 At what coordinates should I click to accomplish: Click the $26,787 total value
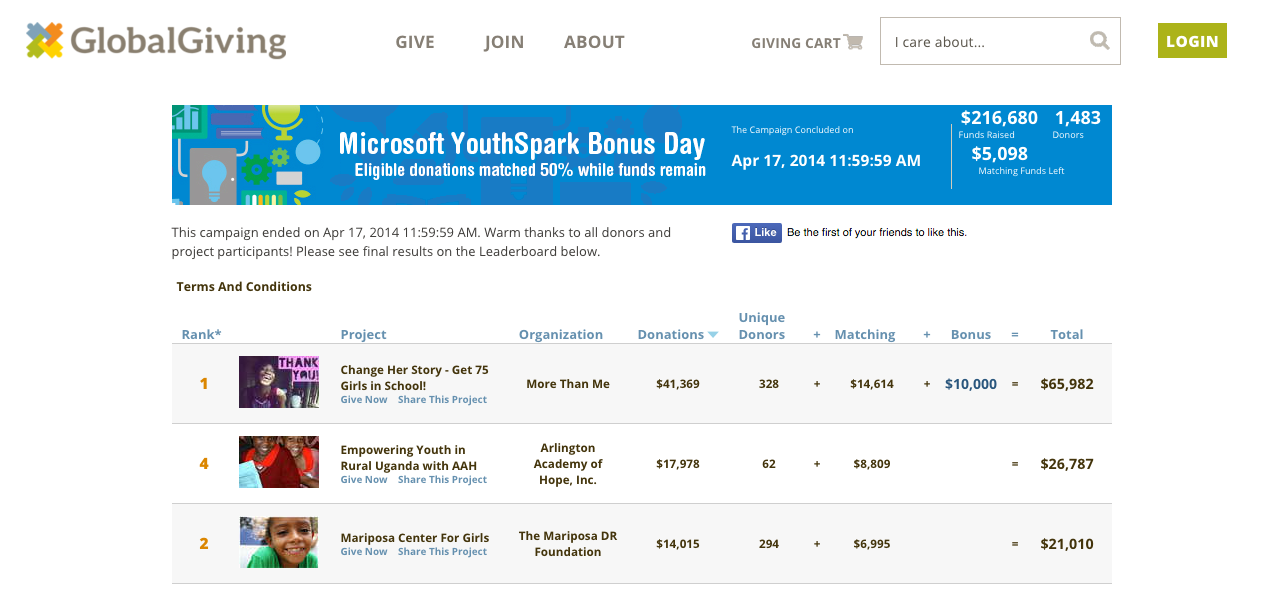(1067, 464)
